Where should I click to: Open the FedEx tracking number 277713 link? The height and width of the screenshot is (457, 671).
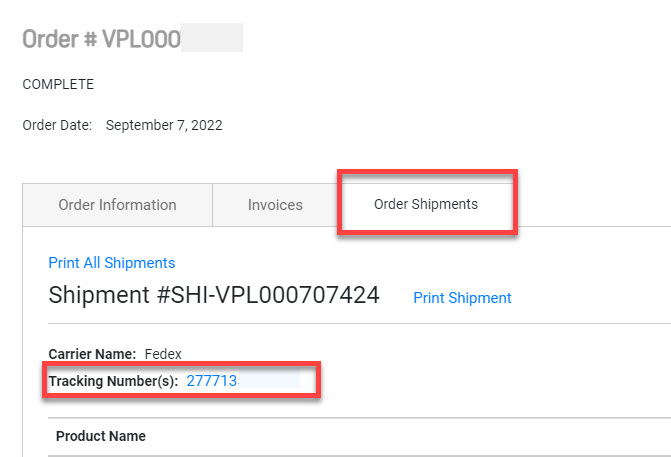tap(213, 381)
